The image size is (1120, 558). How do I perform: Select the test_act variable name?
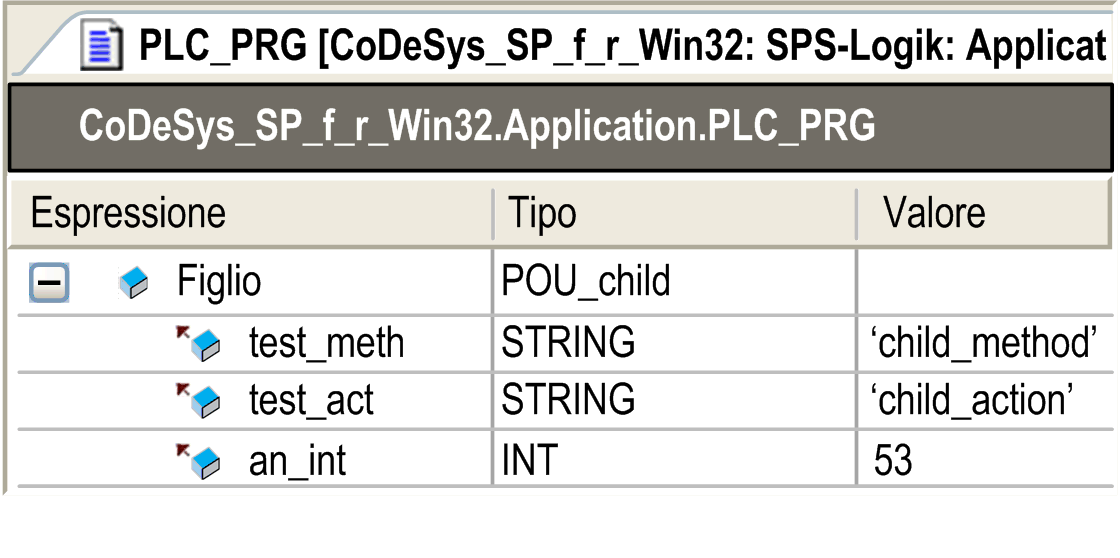(311, 401)
